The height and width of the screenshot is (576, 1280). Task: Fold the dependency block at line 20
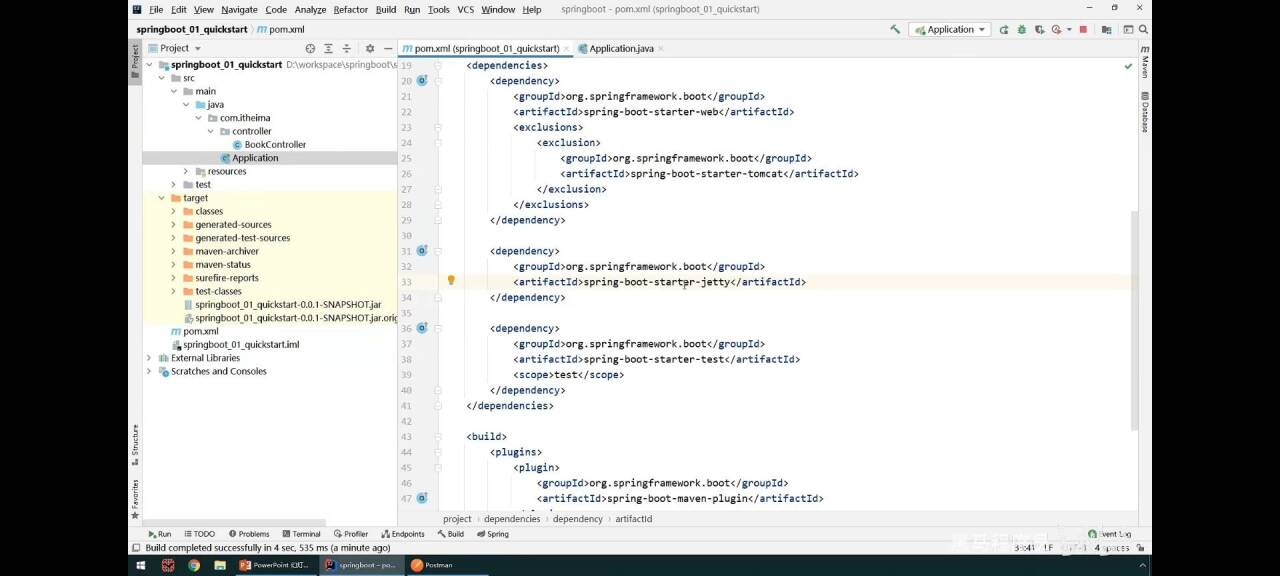[438, 81]
